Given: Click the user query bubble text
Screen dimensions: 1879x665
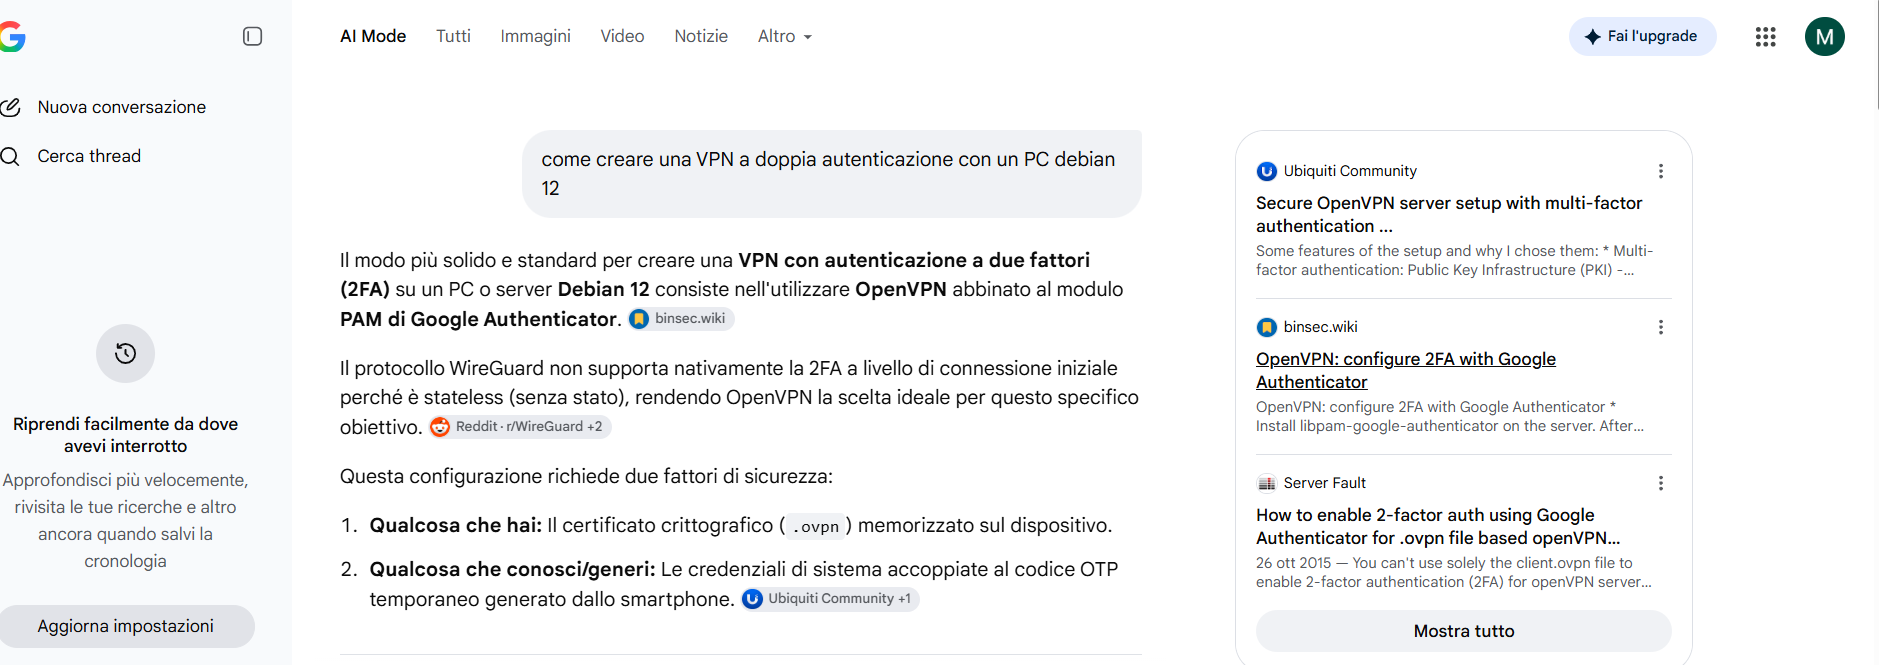Looking at the screenshot, I should click(828, 174).
